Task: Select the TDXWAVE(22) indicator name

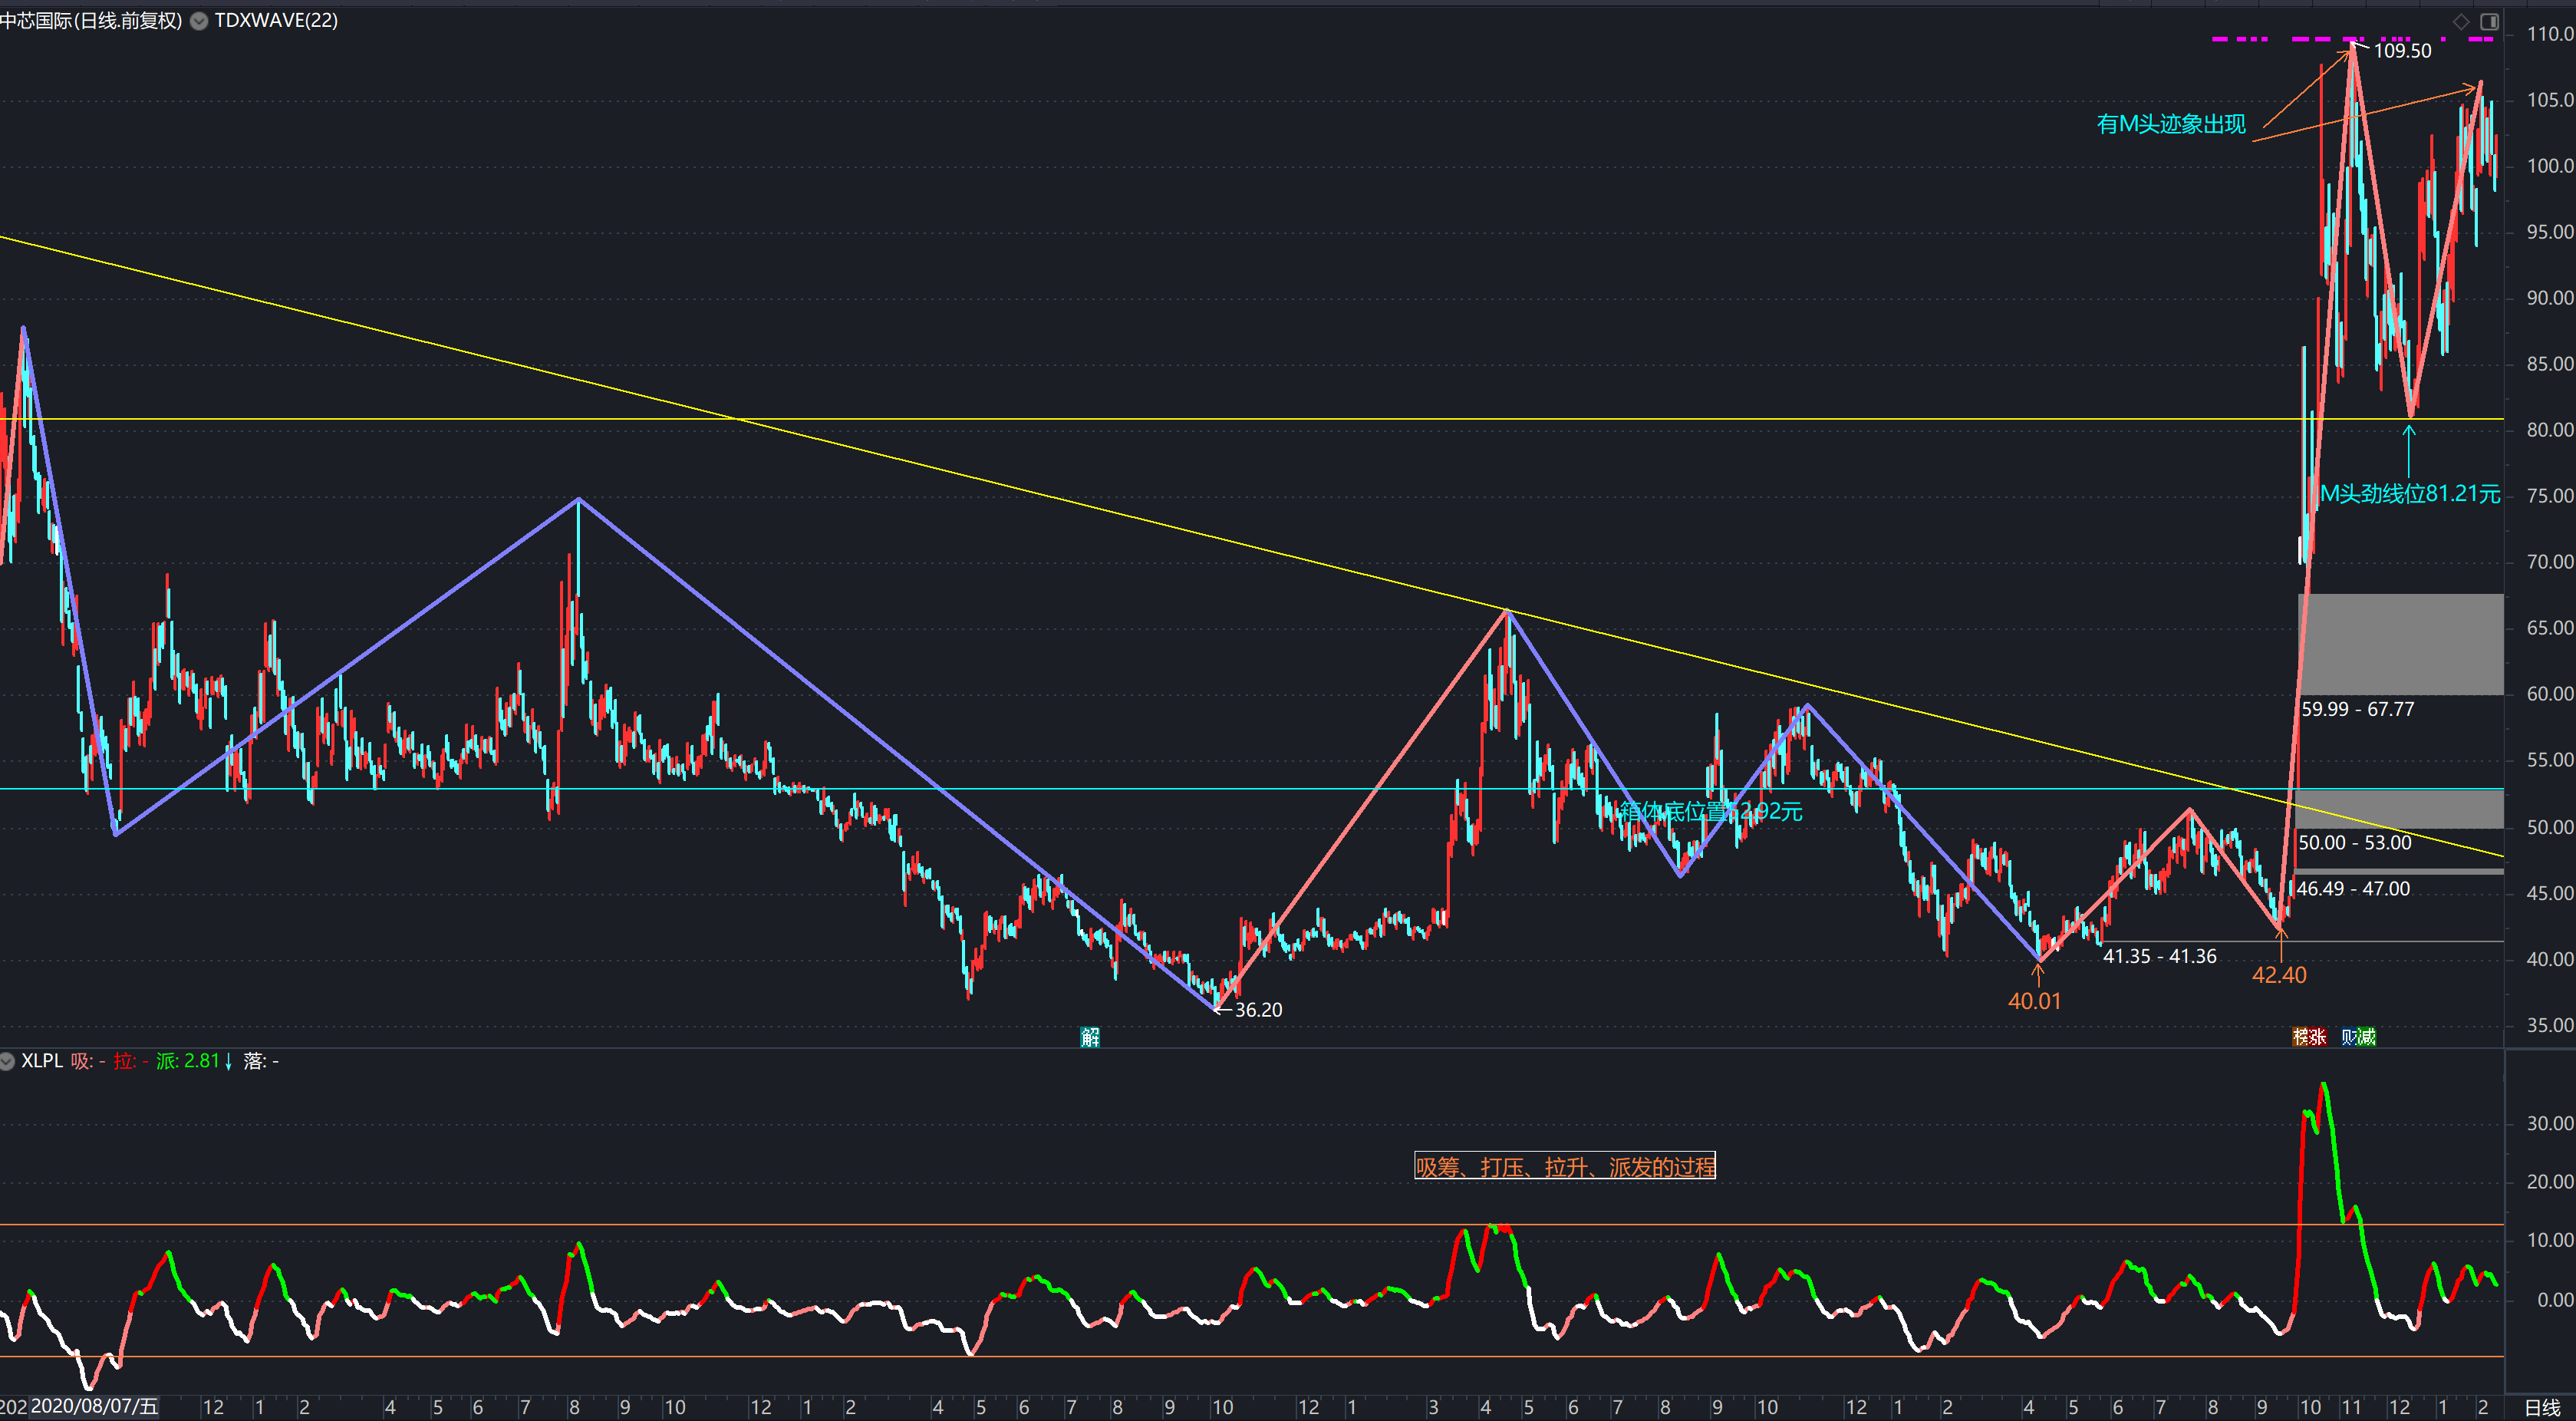Action: [276, 21]
